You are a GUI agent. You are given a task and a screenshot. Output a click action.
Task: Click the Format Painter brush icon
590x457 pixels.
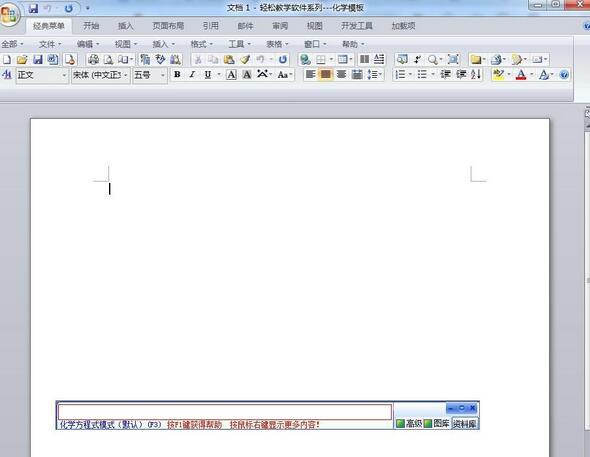point(245,59)
